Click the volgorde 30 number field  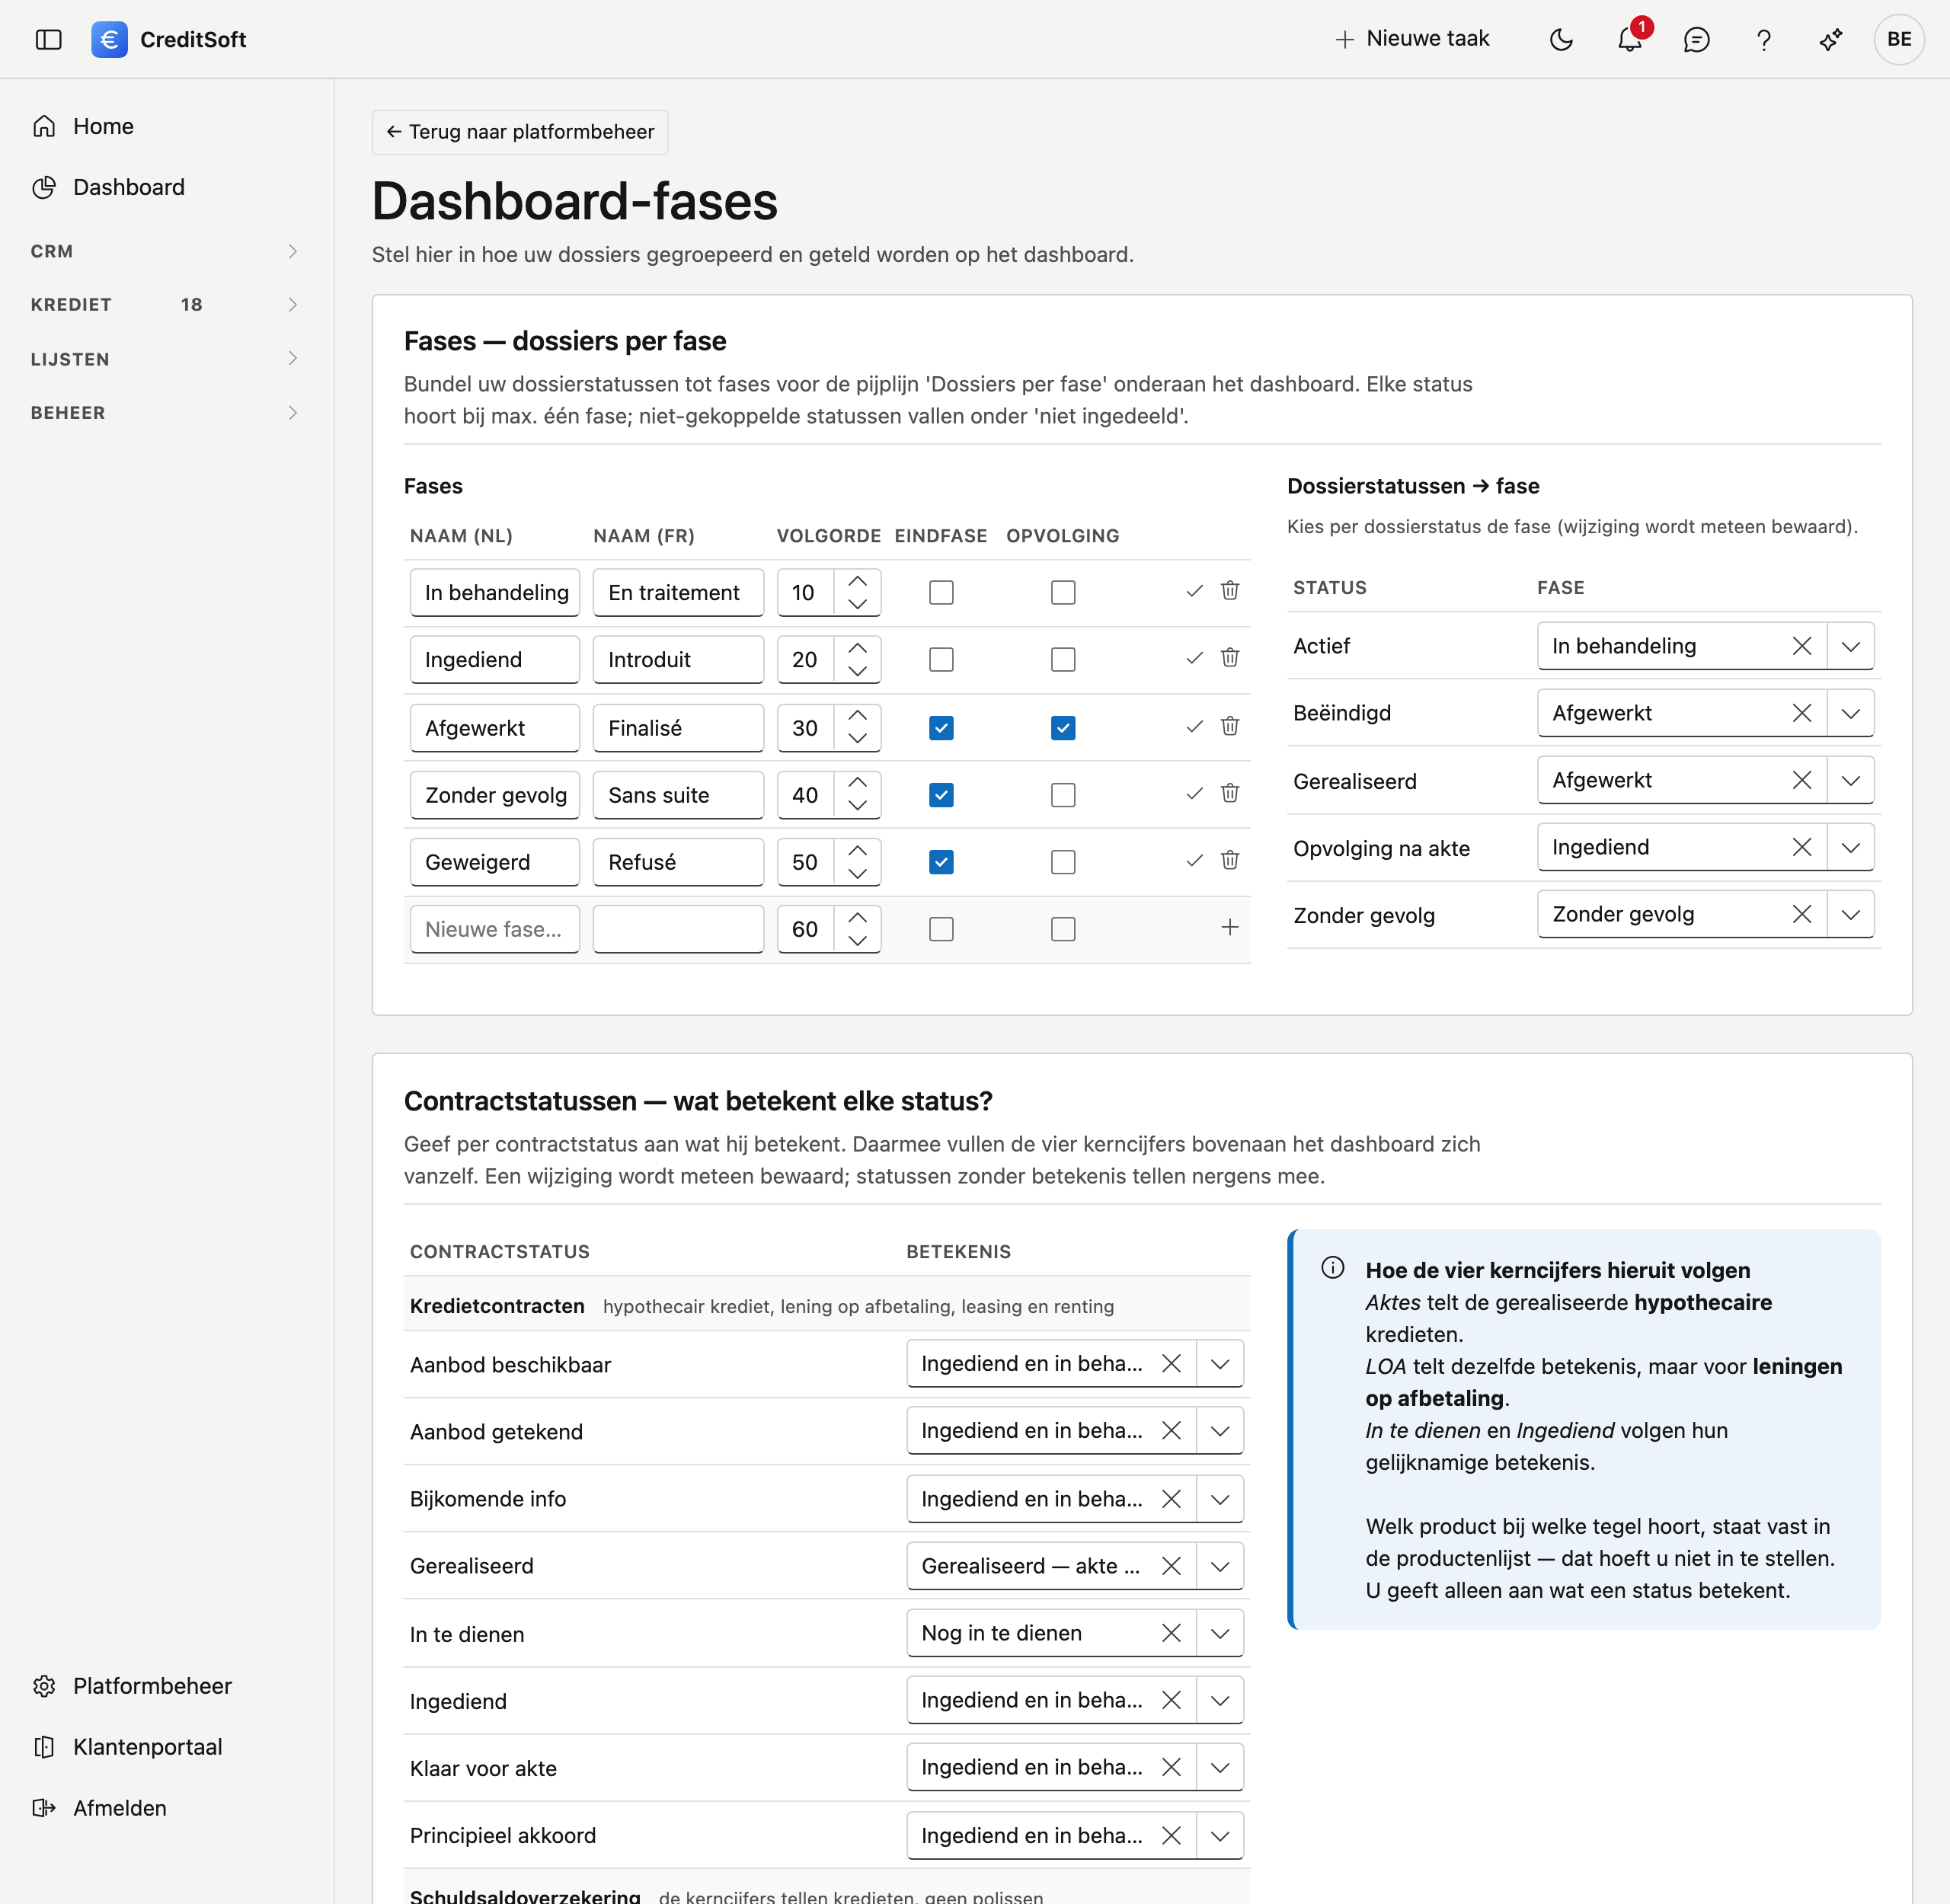click(x=806, y=728)
